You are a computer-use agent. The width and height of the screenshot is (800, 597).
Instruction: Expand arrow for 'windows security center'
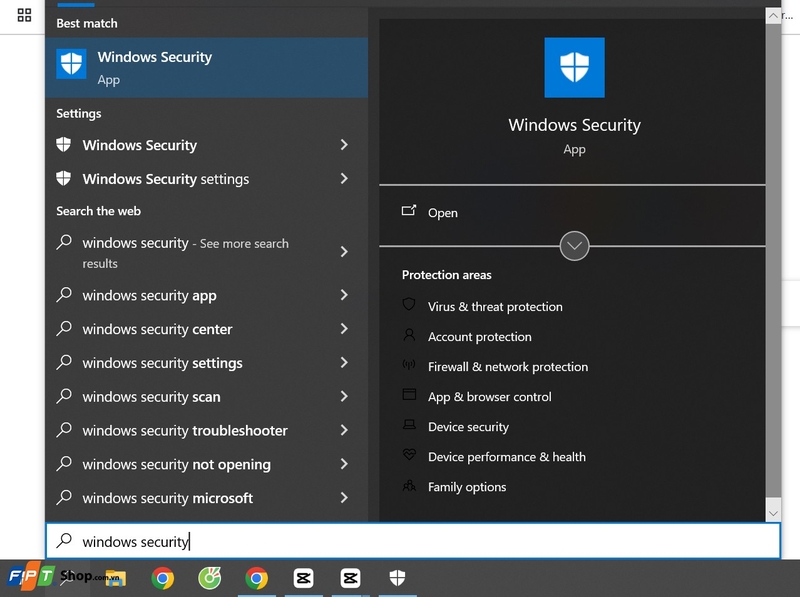(344, 329)
